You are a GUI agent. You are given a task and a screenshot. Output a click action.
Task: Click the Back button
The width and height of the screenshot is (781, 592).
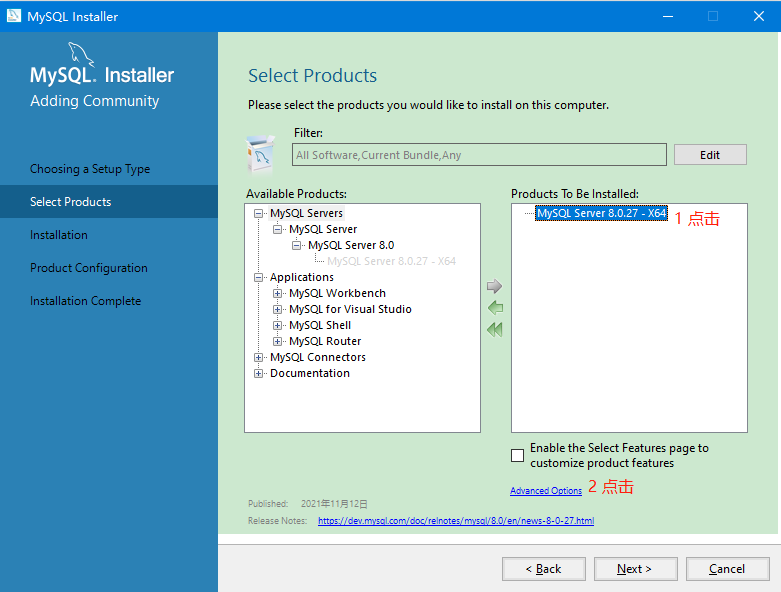point(543,569)
